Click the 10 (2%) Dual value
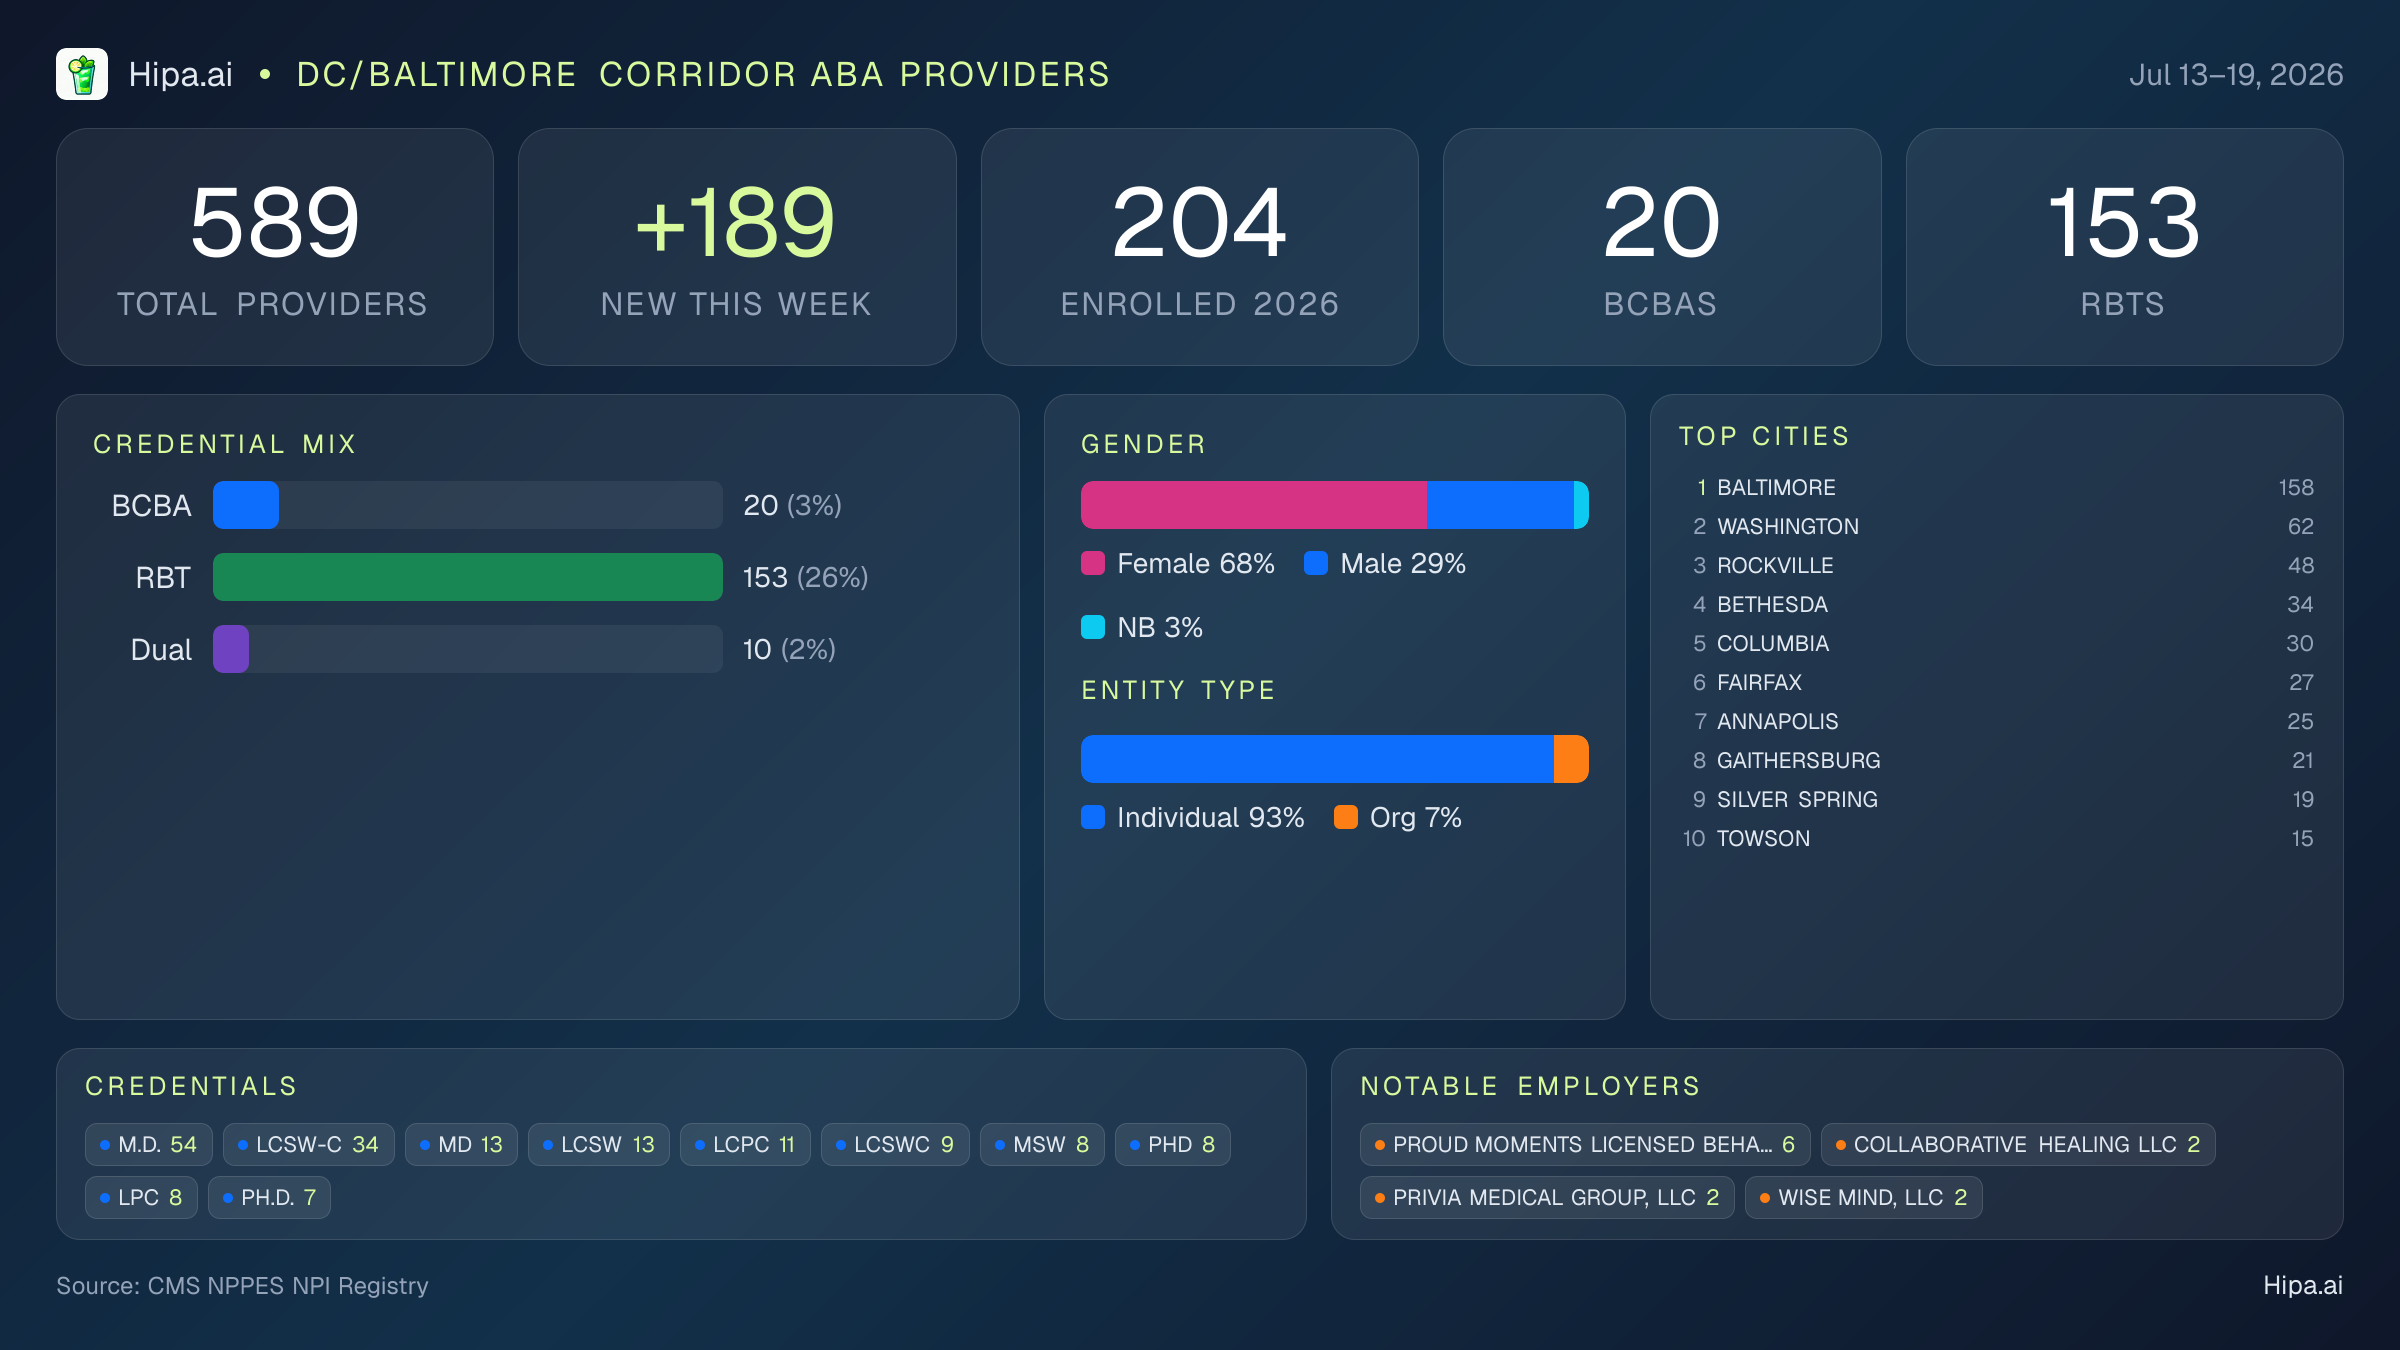The width and height of the screenshot is (2400, 1350). tap(789, 649)
